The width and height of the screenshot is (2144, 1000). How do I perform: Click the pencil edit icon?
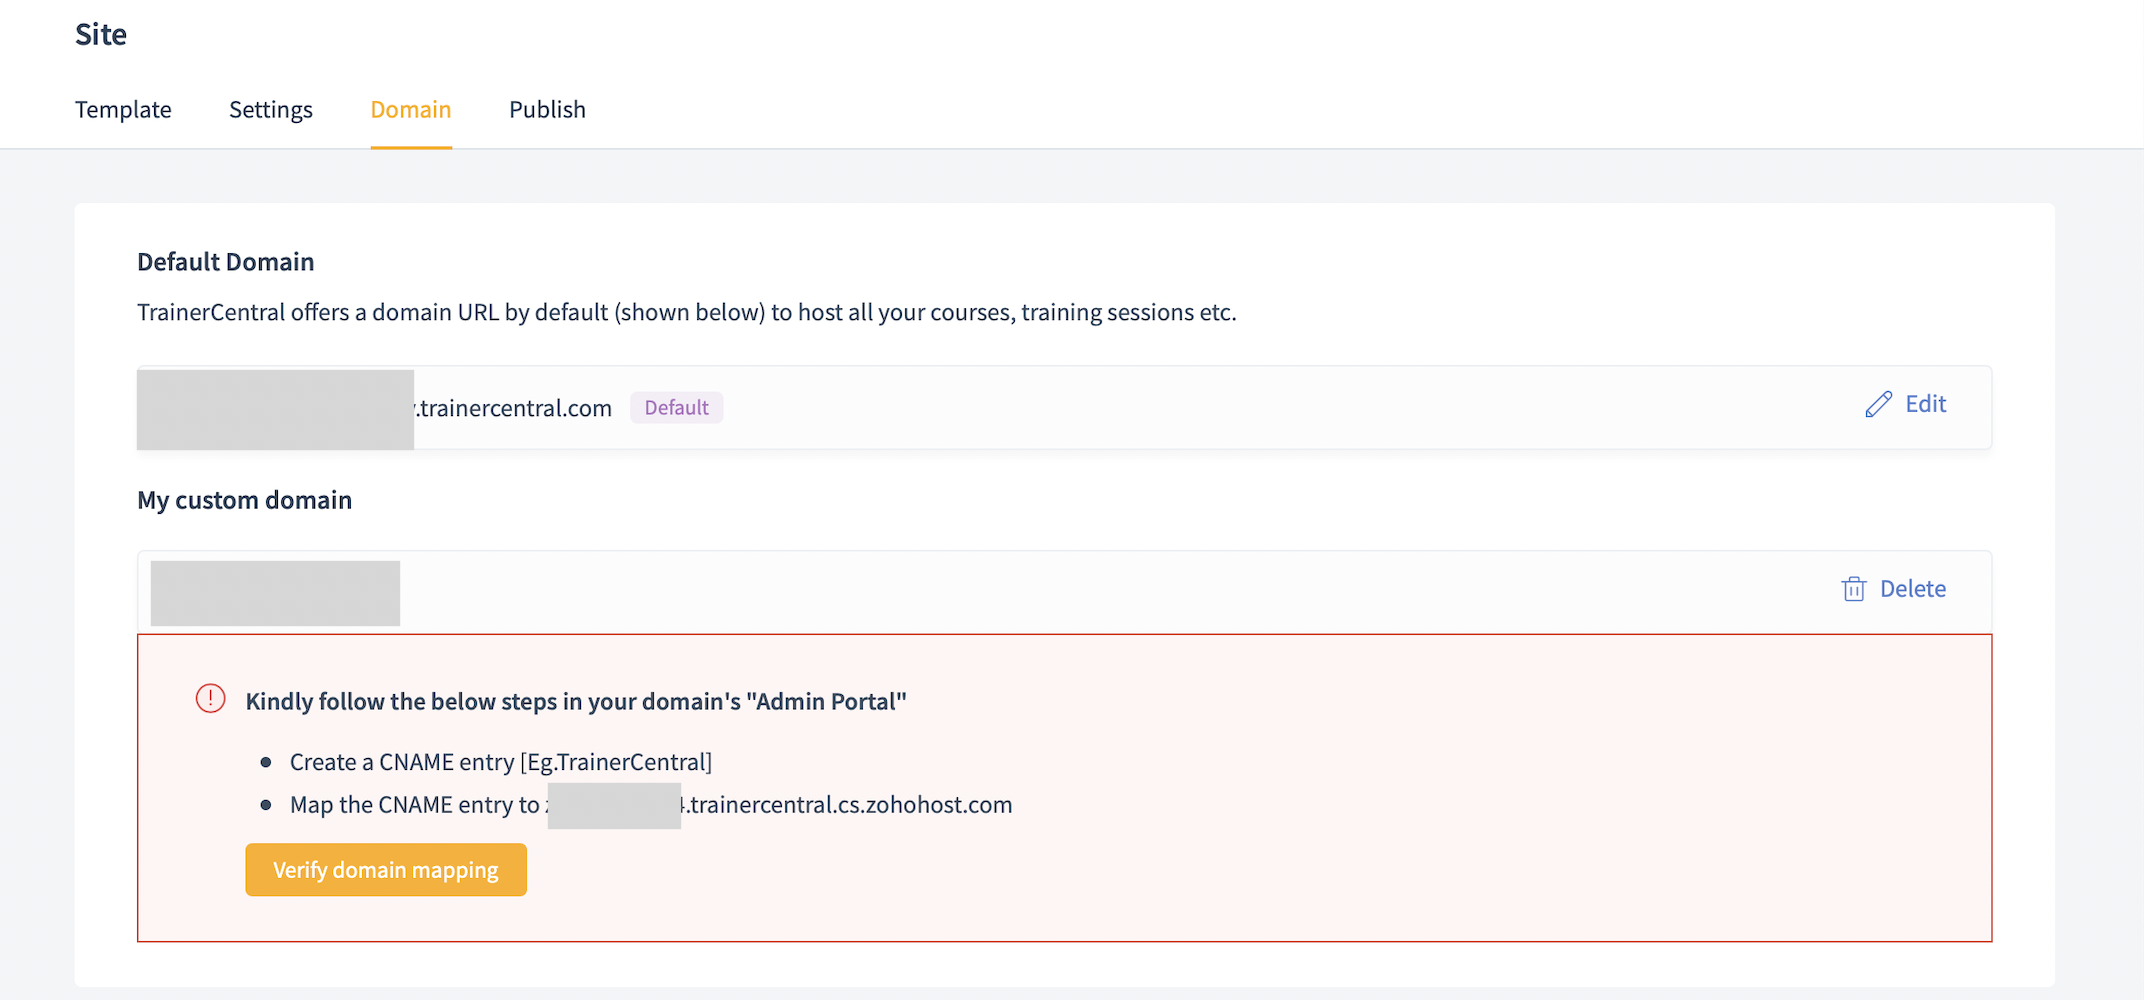pyautogui.click(x=1879, y=404)
